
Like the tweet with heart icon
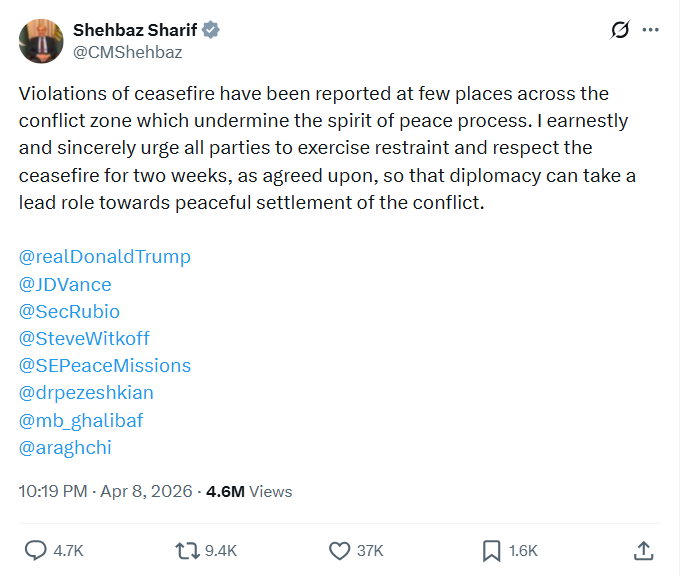(340, 550)
